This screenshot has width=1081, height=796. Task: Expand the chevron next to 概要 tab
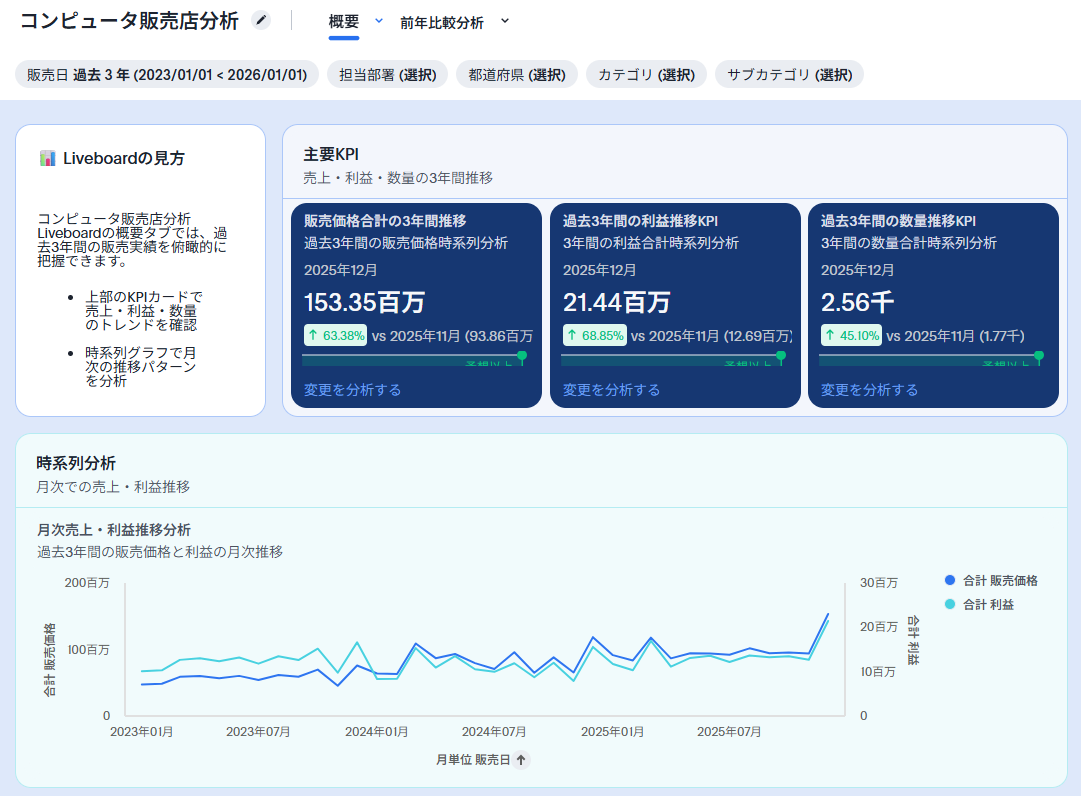(x=378, y=21)
